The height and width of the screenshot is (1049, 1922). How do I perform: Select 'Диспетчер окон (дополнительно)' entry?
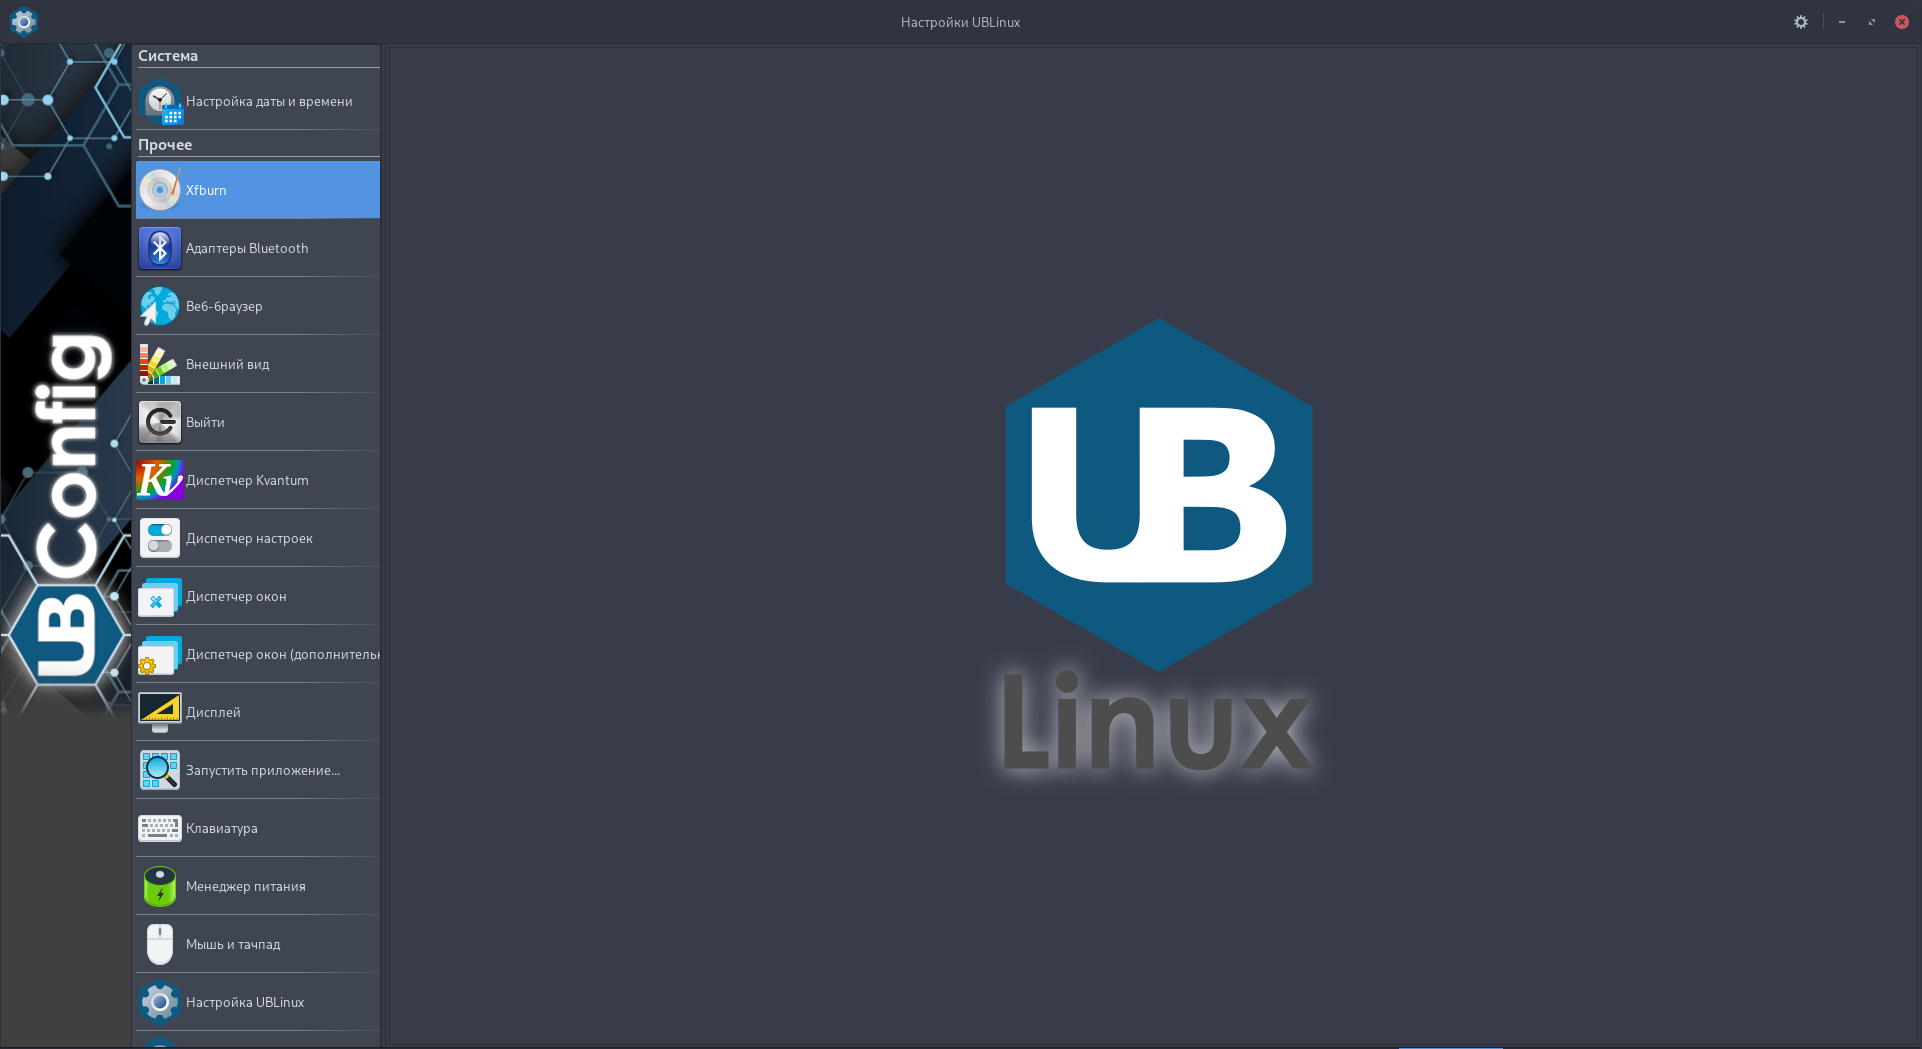click(x=258, y=654)
